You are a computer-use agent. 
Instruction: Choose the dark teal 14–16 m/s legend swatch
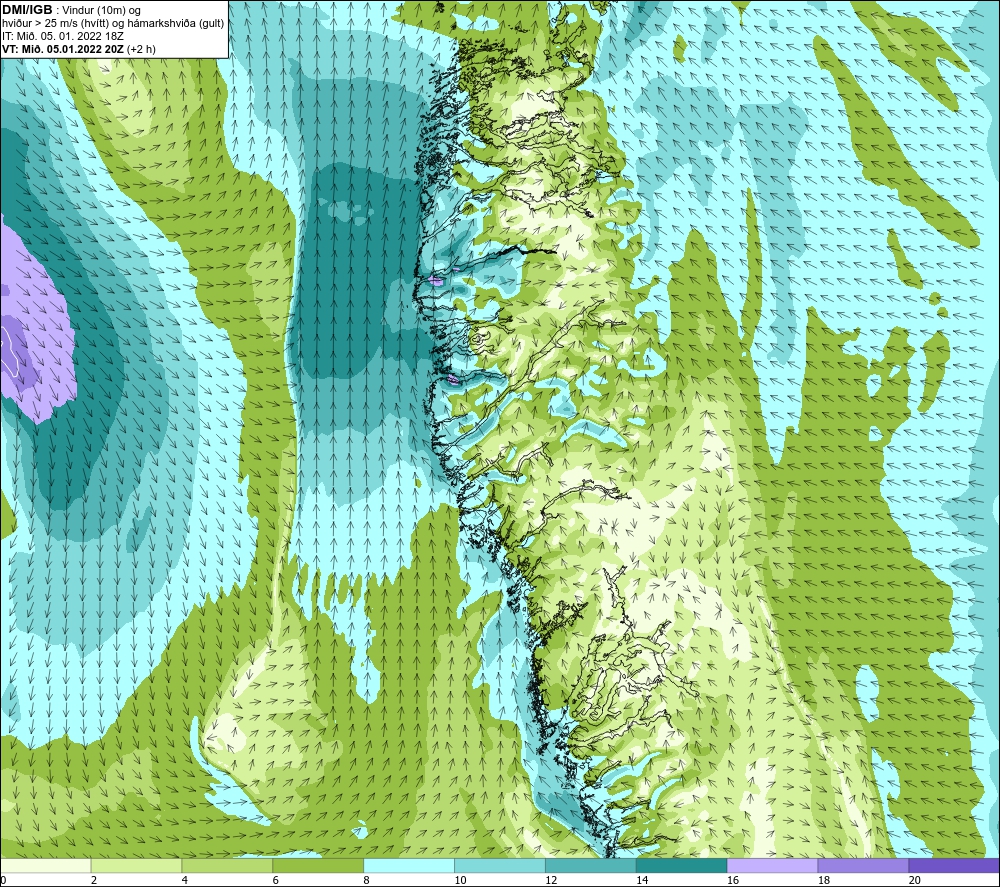[682, 865]
